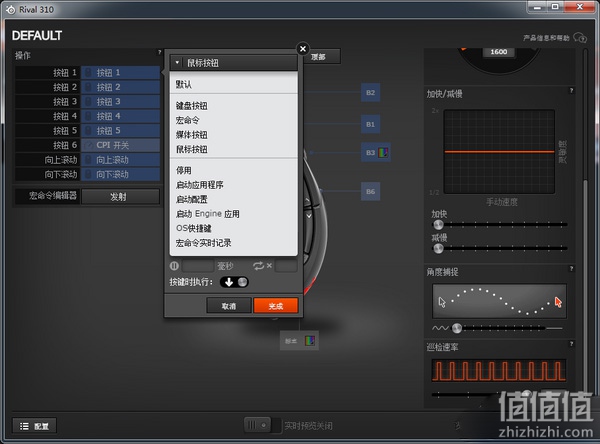Viewport: 600px width, 444px height.
Task: Switch to the 顶部 view tab
Action: pos(321,57)
